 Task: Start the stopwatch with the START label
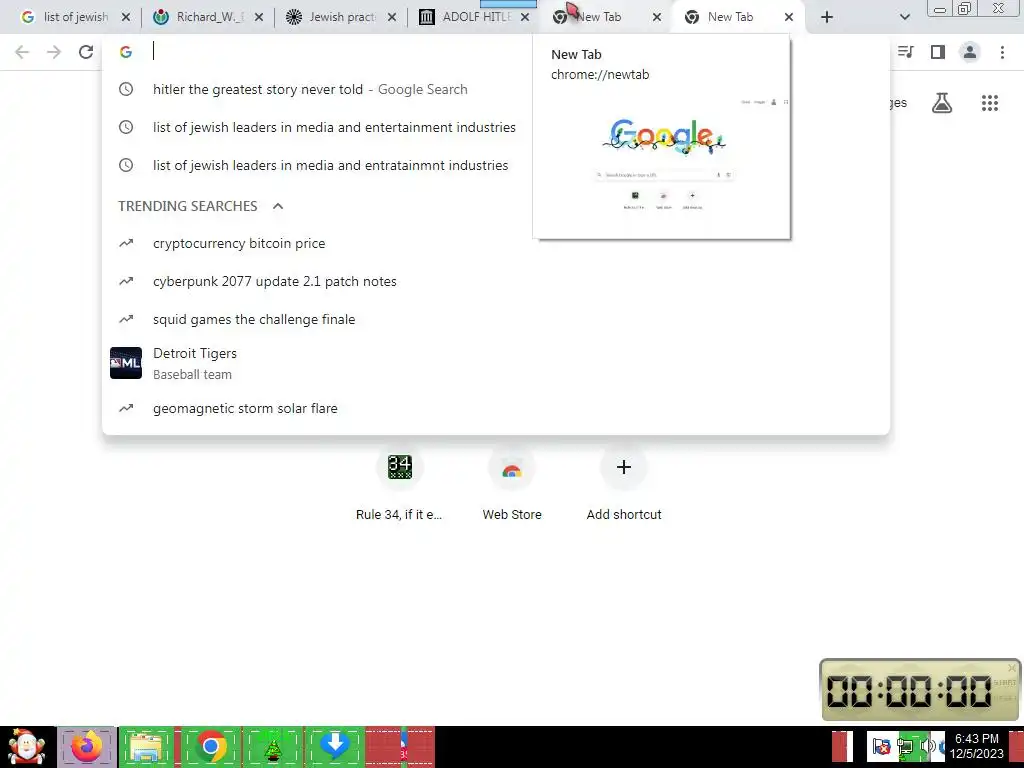pyautogui.click(x=1004, y=682)
